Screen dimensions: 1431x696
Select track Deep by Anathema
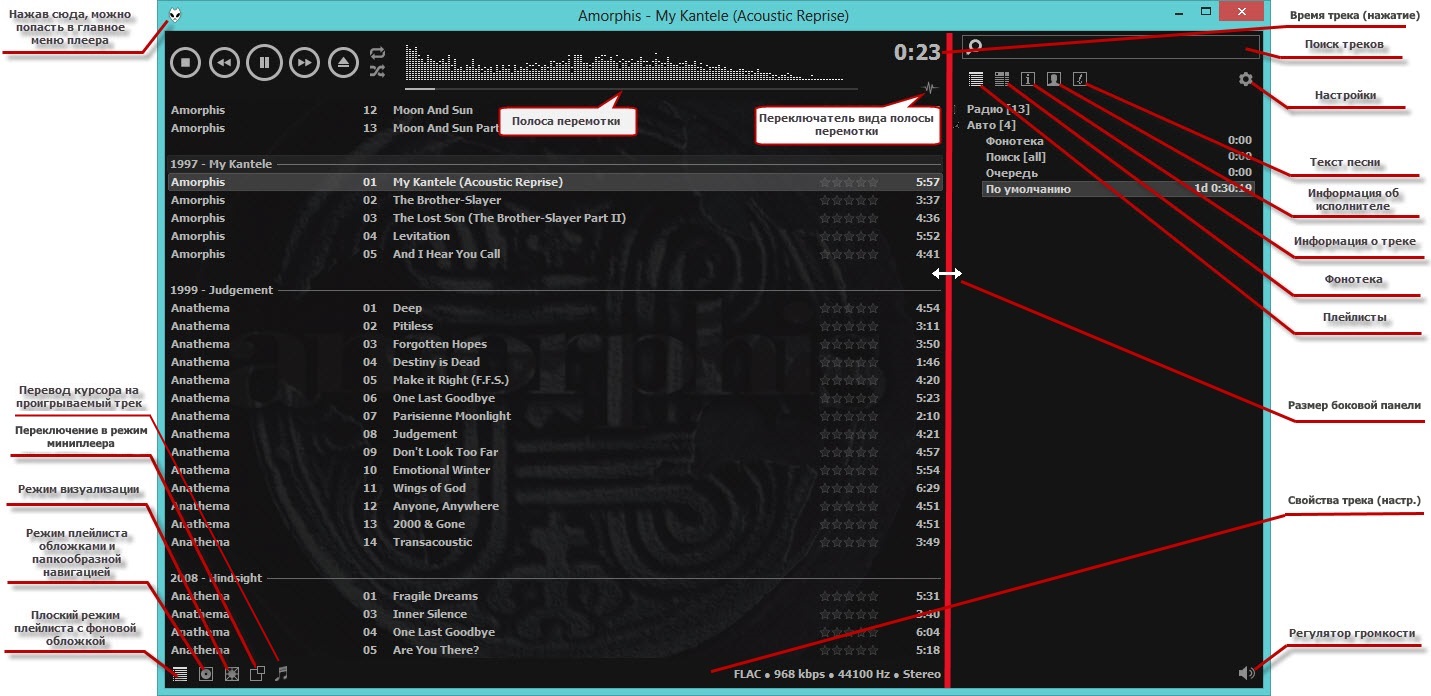[555, 308]
